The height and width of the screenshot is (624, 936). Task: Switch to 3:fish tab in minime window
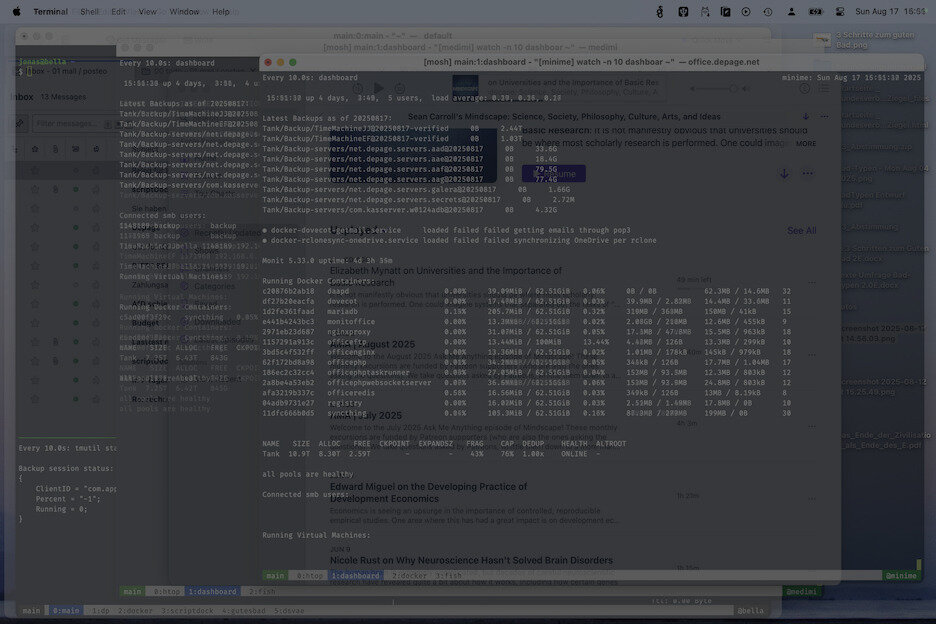pyautogui.click(x=448, y=576)
